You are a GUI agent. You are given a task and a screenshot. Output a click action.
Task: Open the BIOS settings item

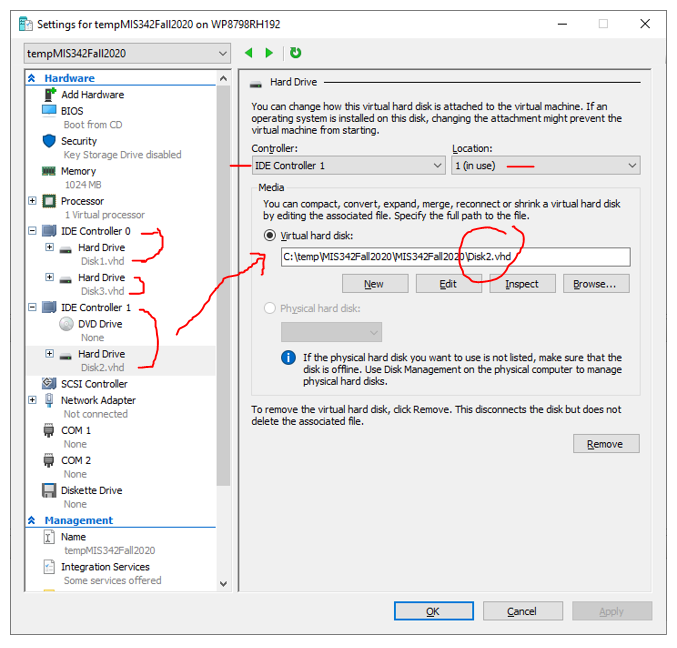[x=72, y=111]
